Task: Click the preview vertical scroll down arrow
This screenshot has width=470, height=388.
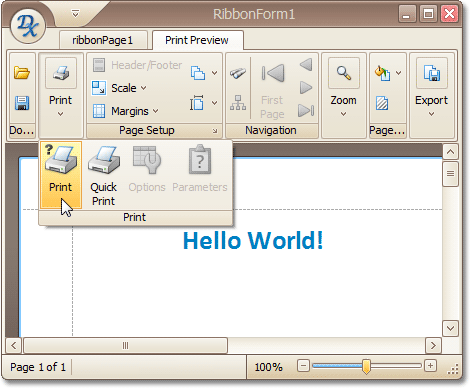Action: tap(451, 328)
